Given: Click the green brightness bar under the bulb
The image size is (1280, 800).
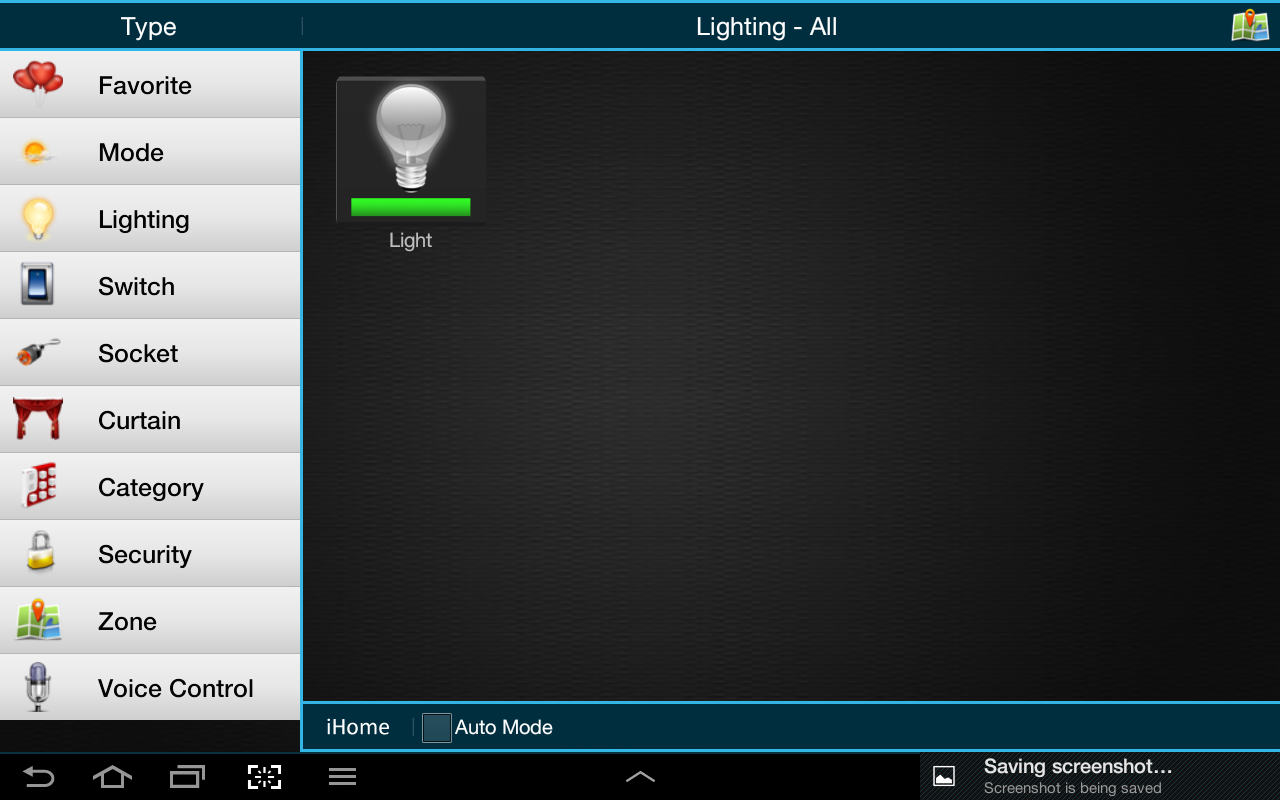Looking at the screenshot, I should click(411, 207).
